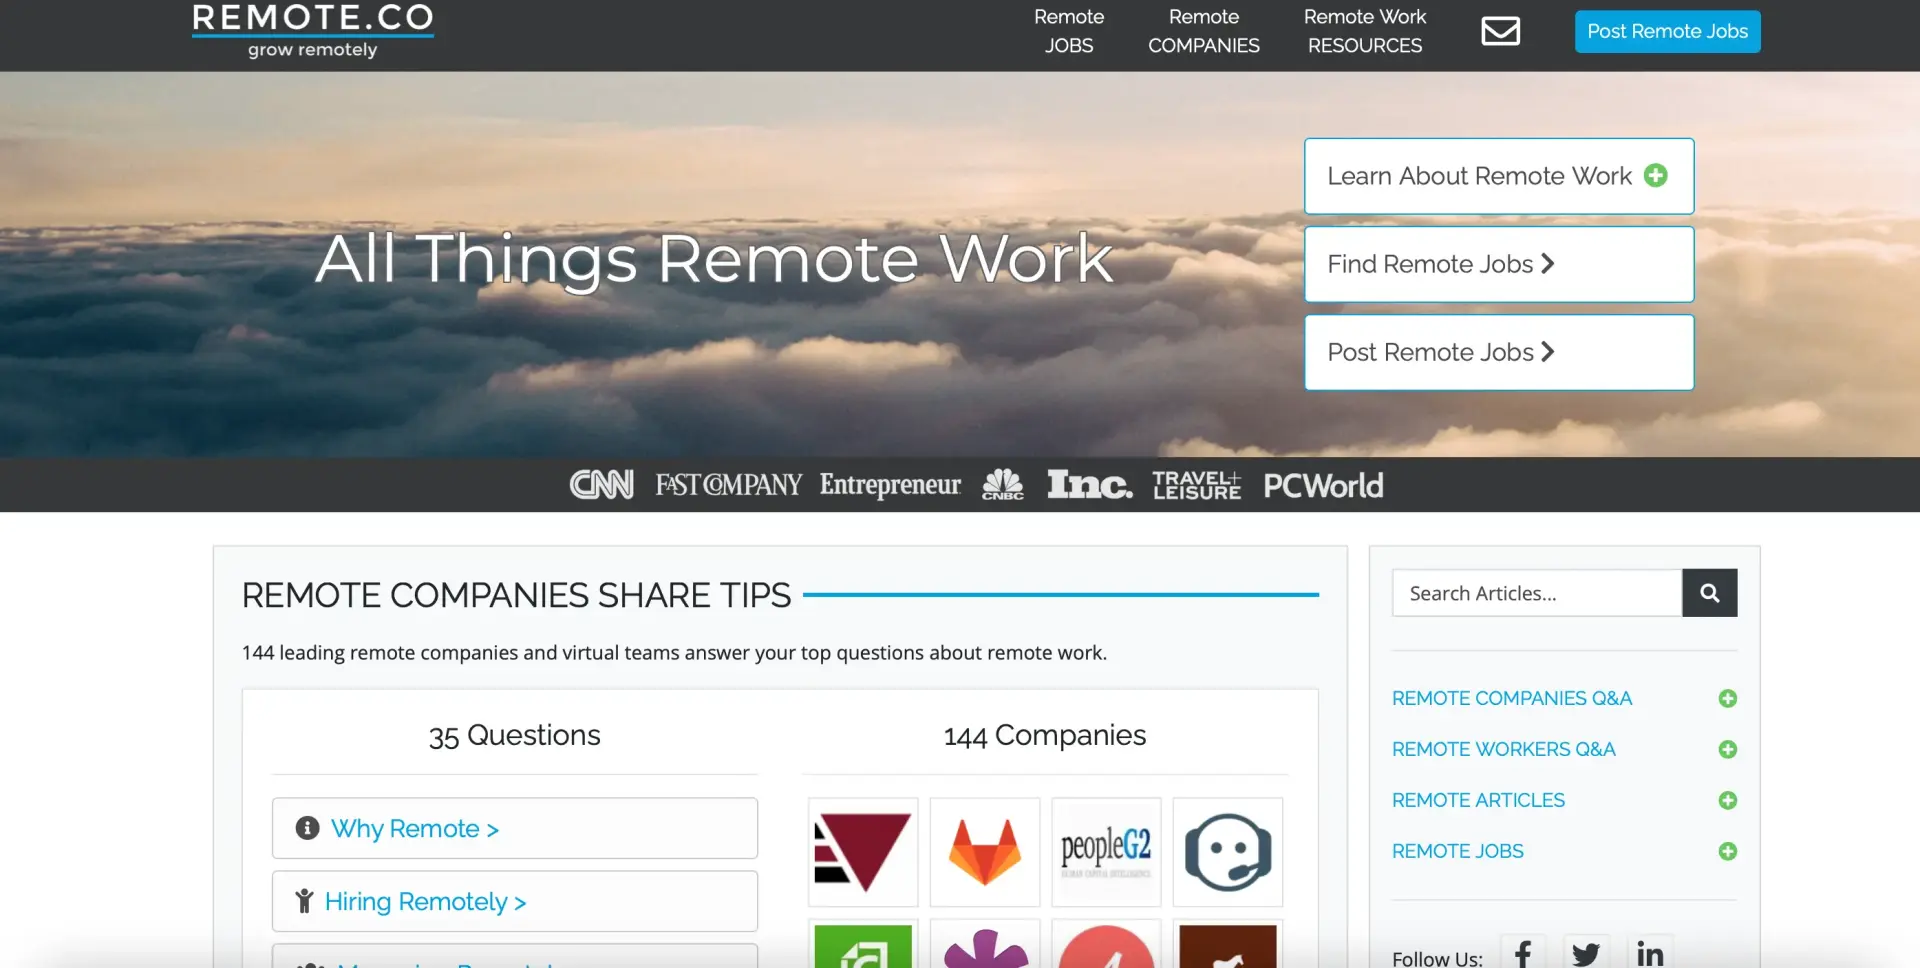1920x968 pixels.
Task: Click the Remote Jobs sidebar link
Action: (1457, 851)
